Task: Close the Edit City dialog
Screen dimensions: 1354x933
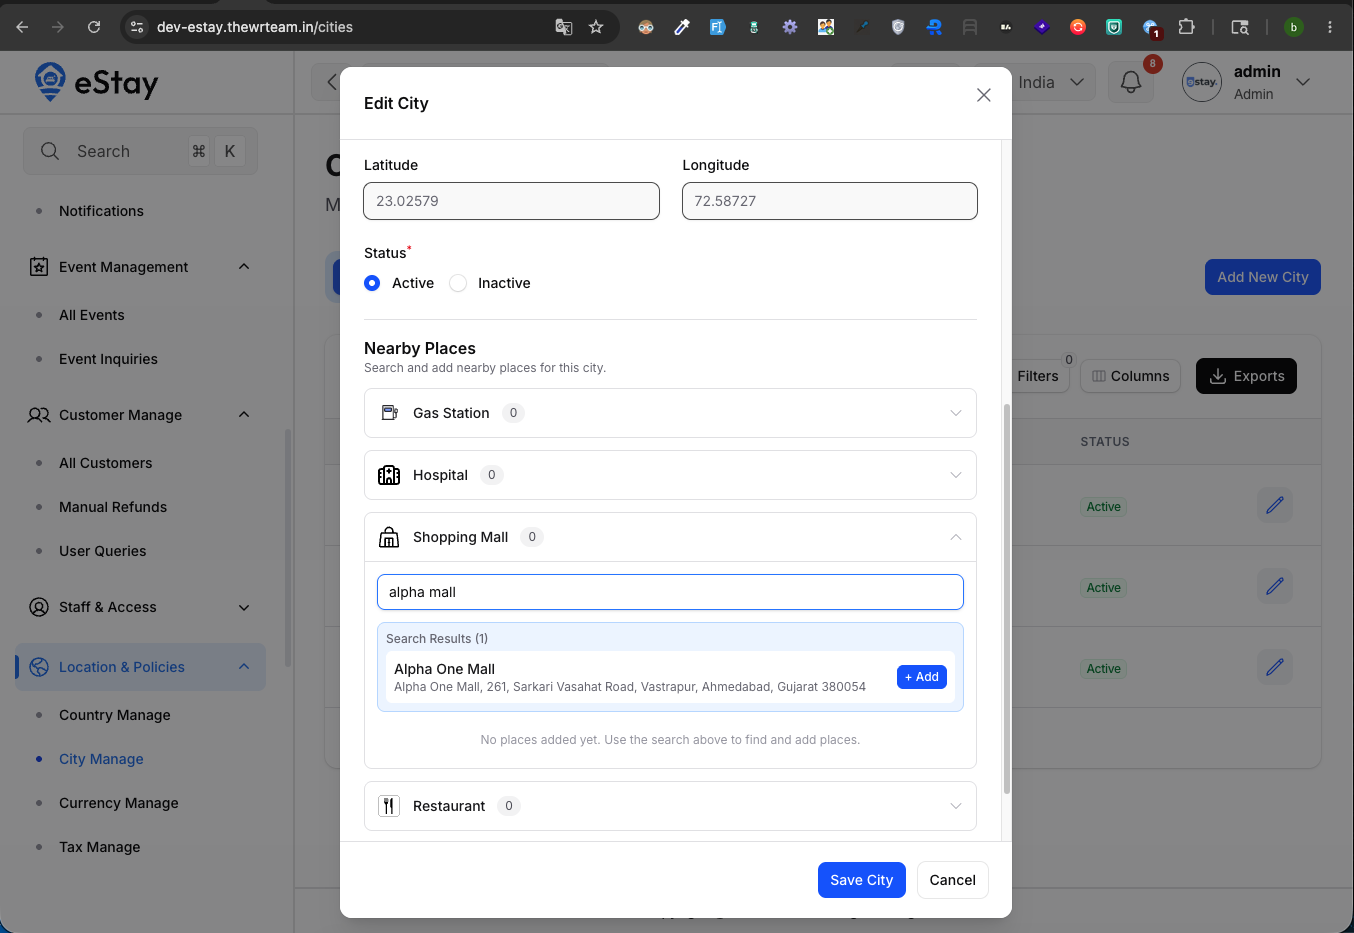Action: (x=984, y=95)
